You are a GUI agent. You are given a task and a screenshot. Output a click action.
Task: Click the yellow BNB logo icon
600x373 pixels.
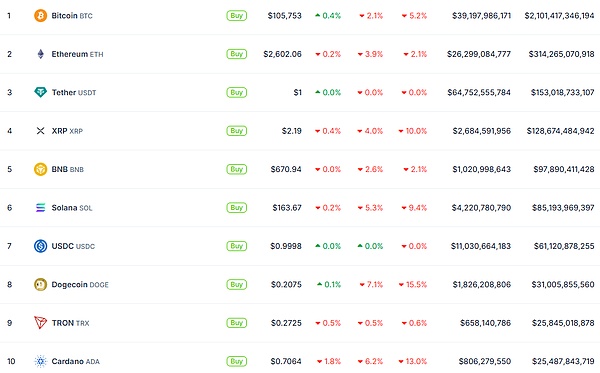pos(41,169)
